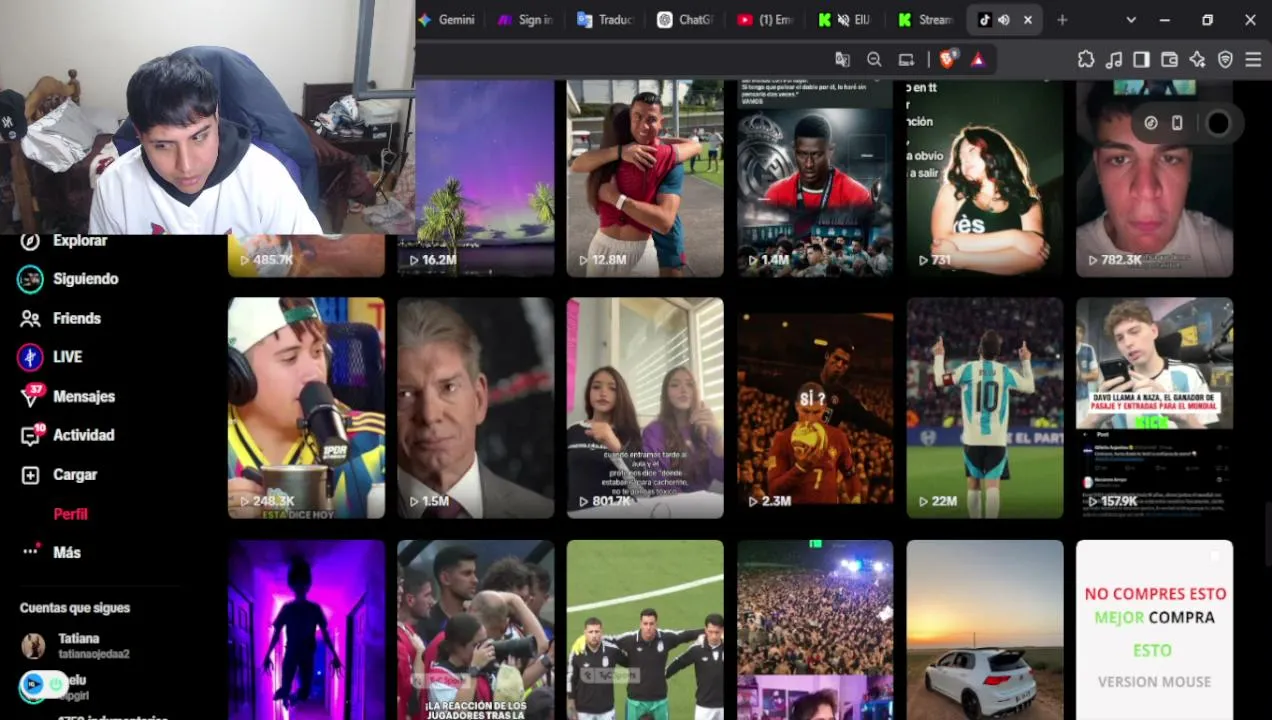The image size is (1272, 720).
Task: Open the browser hamburger menu
Action: (1253, 60)
